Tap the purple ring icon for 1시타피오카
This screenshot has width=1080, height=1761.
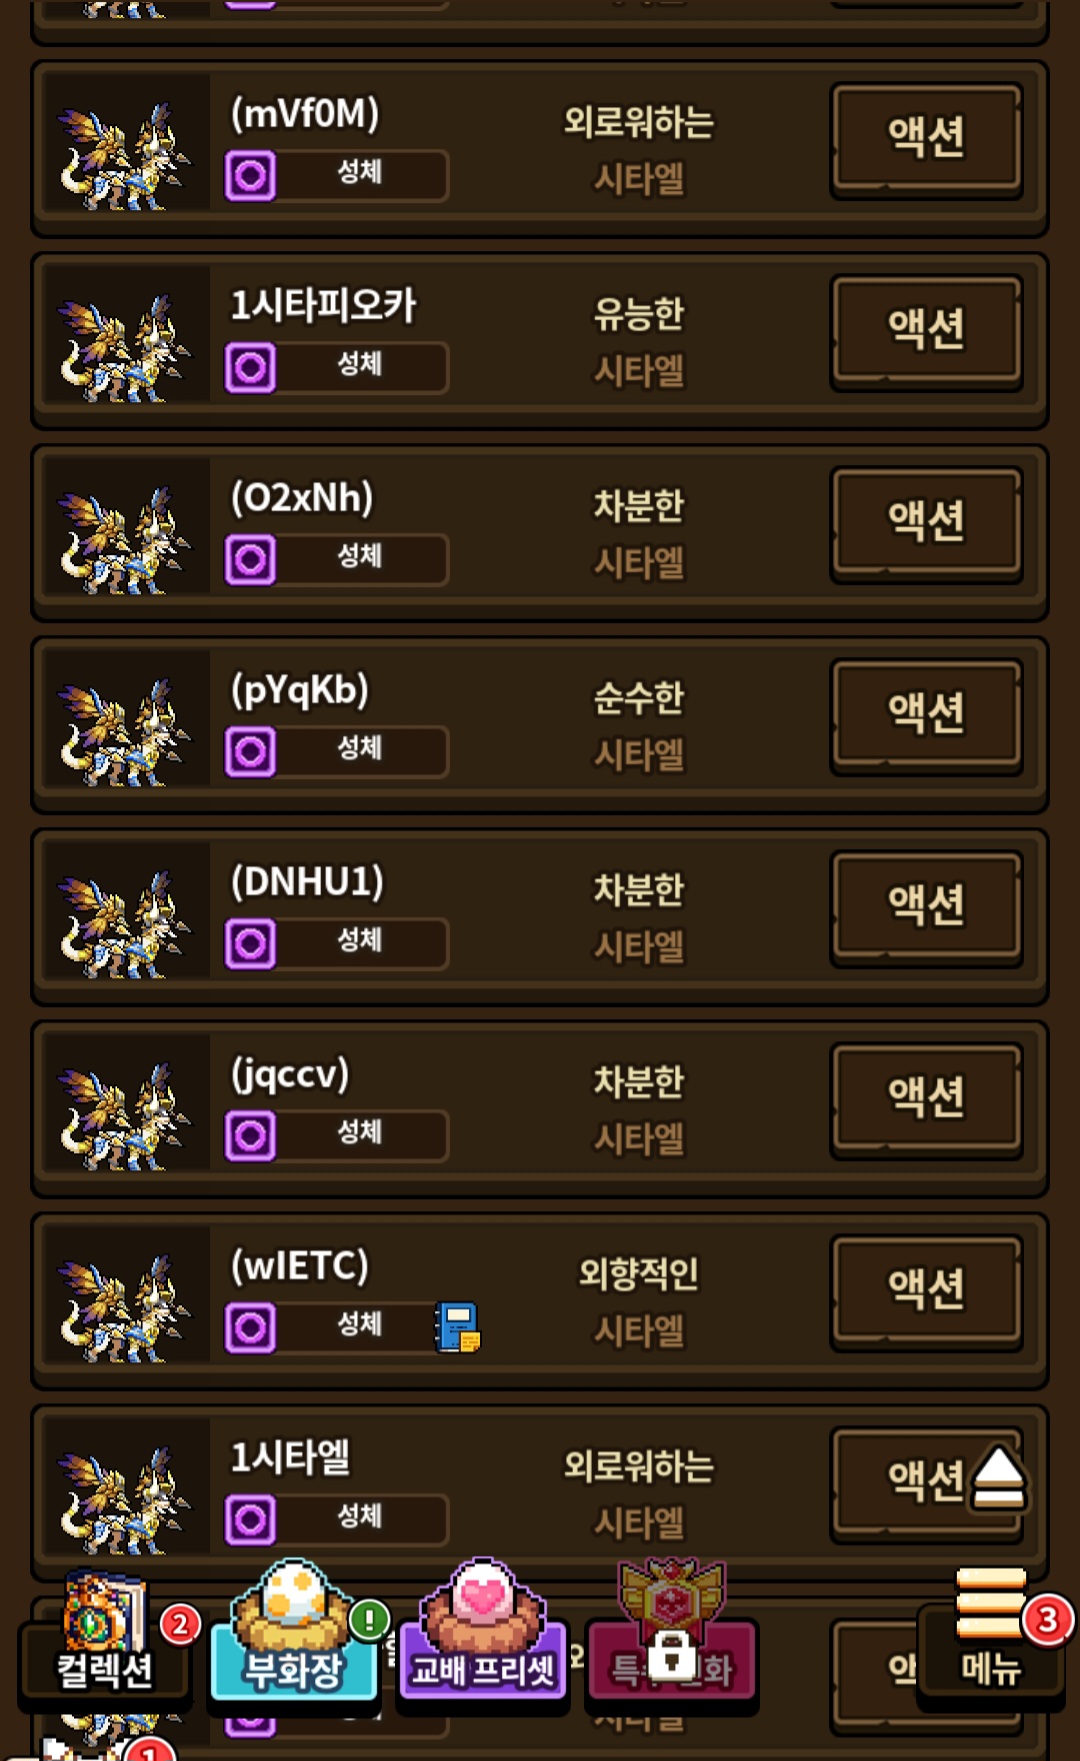[250, 368]
